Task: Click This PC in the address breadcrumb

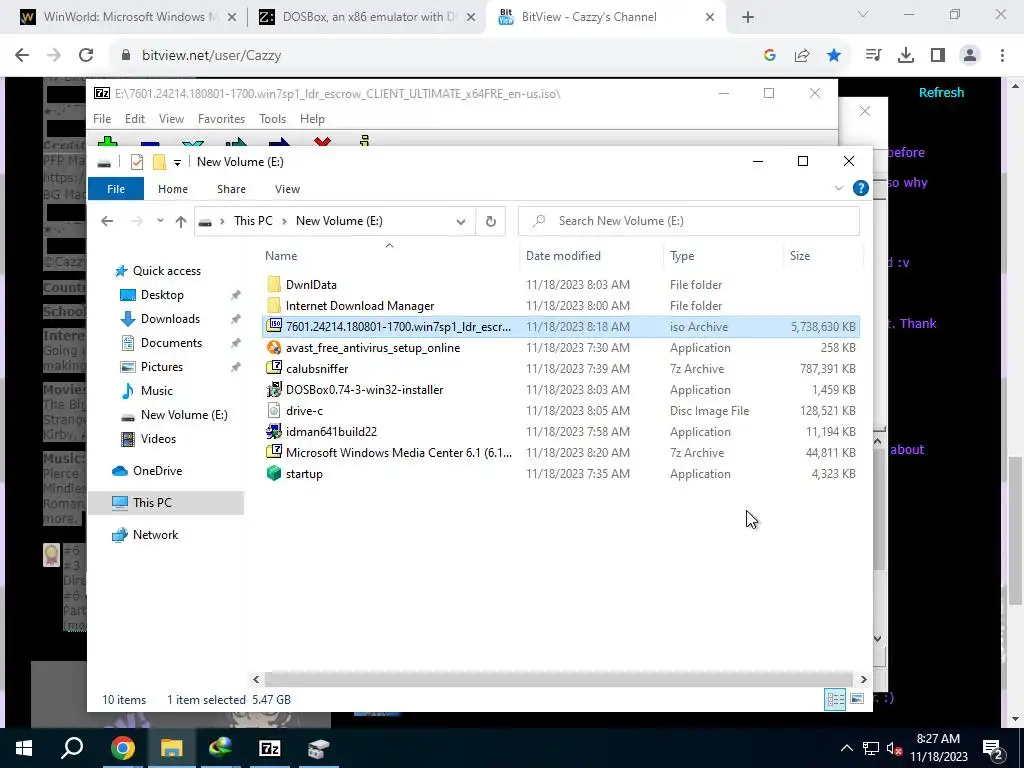Action: pos(253,221)
